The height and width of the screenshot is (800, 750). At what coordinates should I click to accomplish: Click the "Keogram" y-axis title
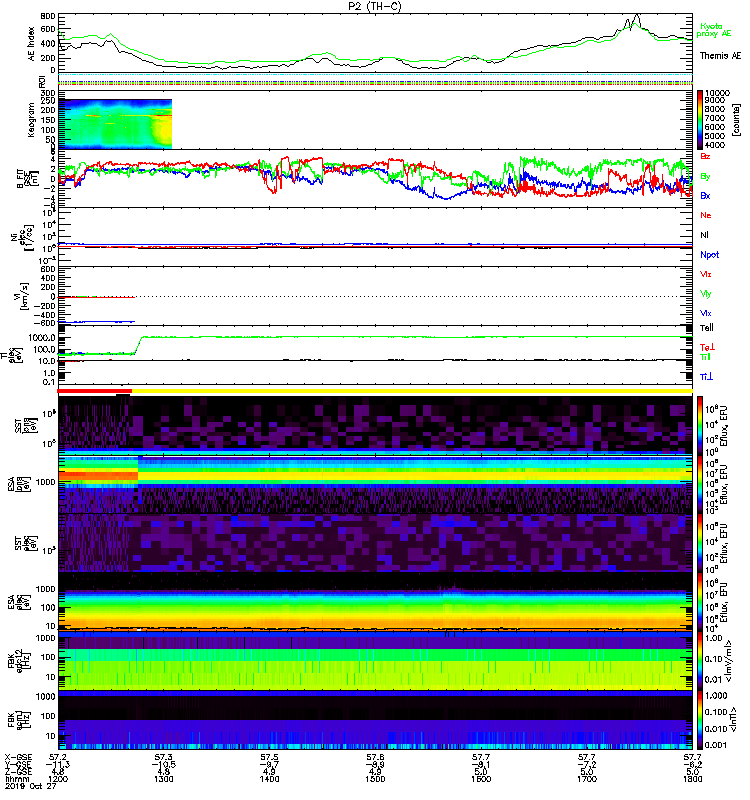click(x=32, y=120)
